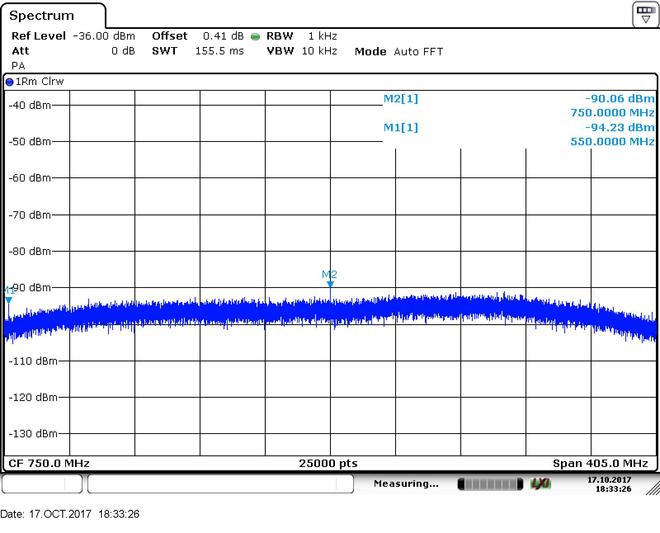Screen dimensions: 660x533
Task: Click the 25000 pts sweep points label
Action: point(328,464)
